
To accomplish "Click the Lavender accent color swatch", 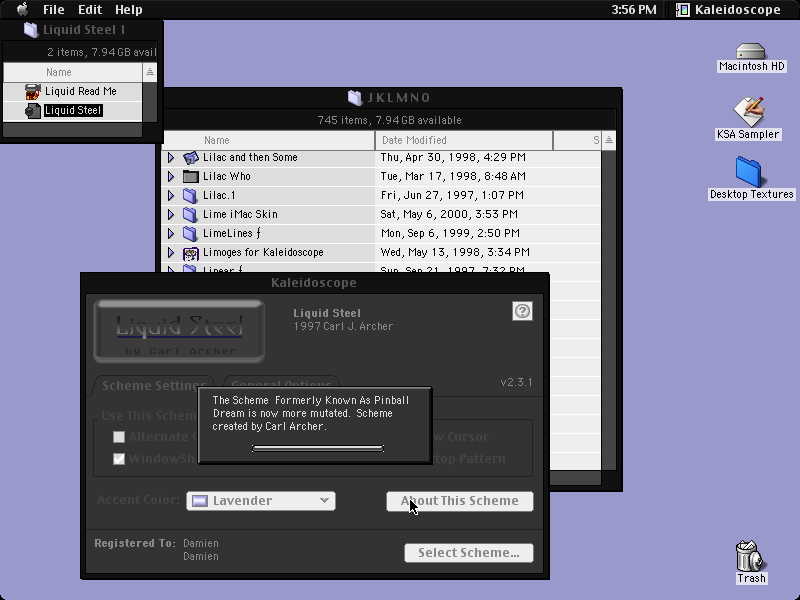I will [x=199, y=501].
